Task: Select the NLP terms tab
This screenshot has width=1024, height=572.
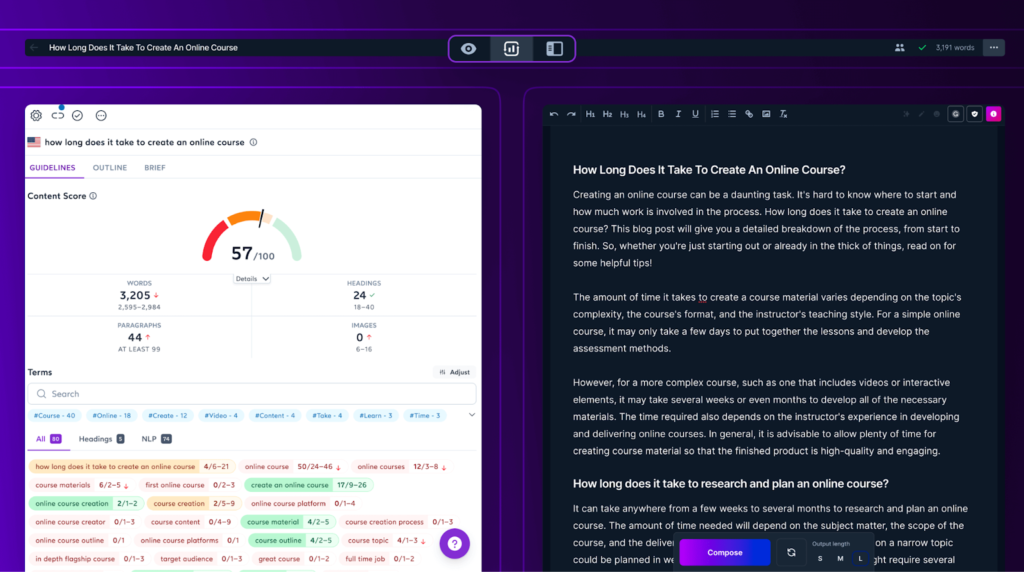Action: [153, 439]
